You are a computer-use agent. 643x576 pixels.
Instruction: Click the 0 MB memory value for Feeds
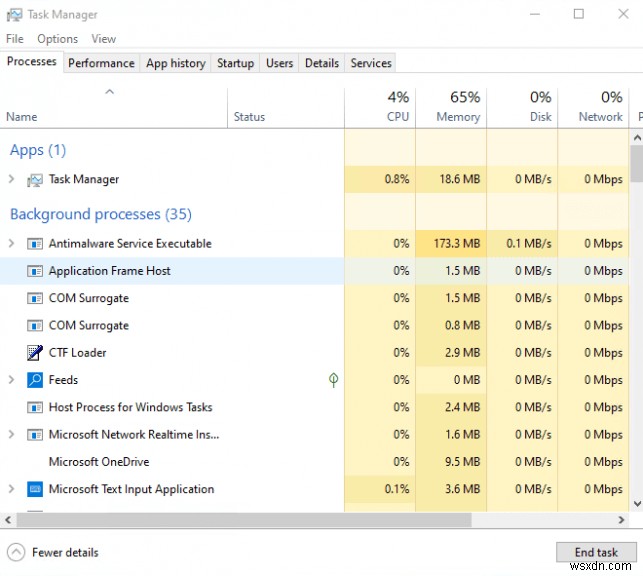pos(467,380)
